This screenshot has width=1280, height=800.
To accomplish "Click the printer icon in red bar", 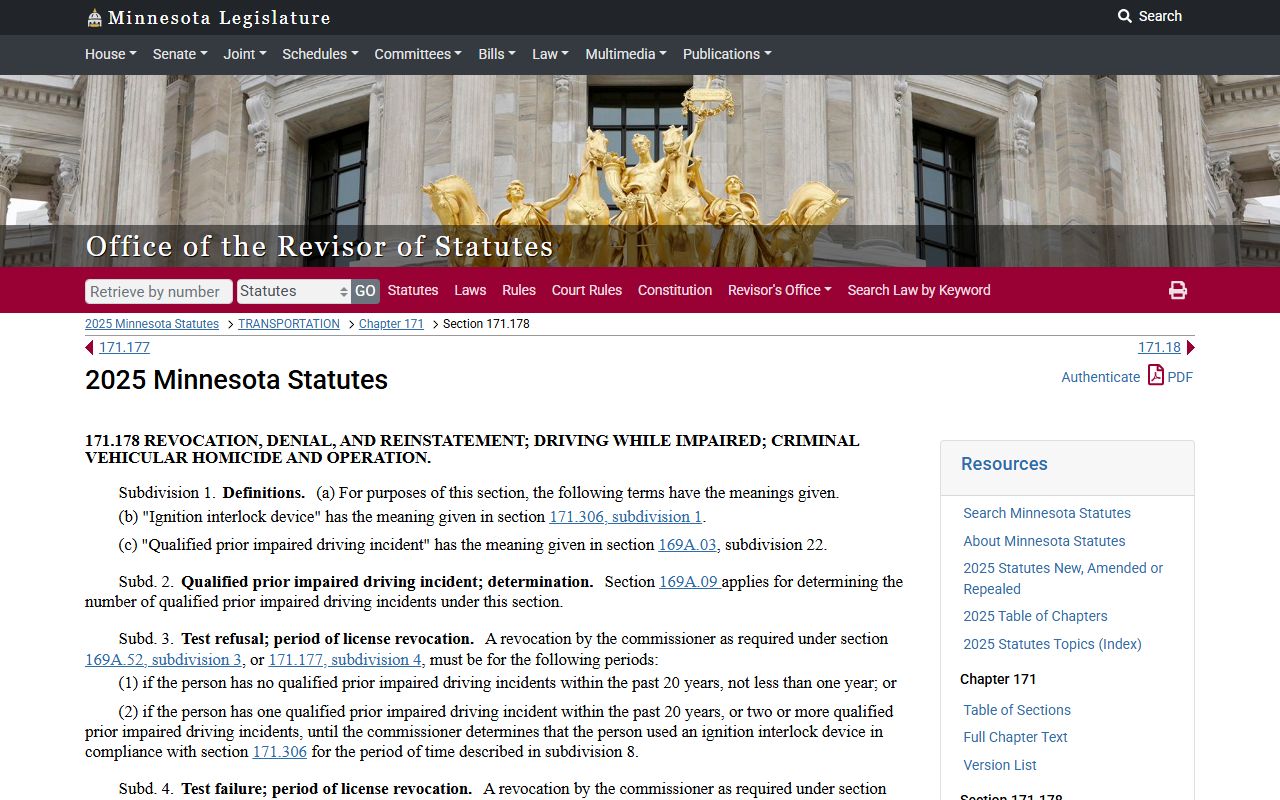I will click(1178, 290).
